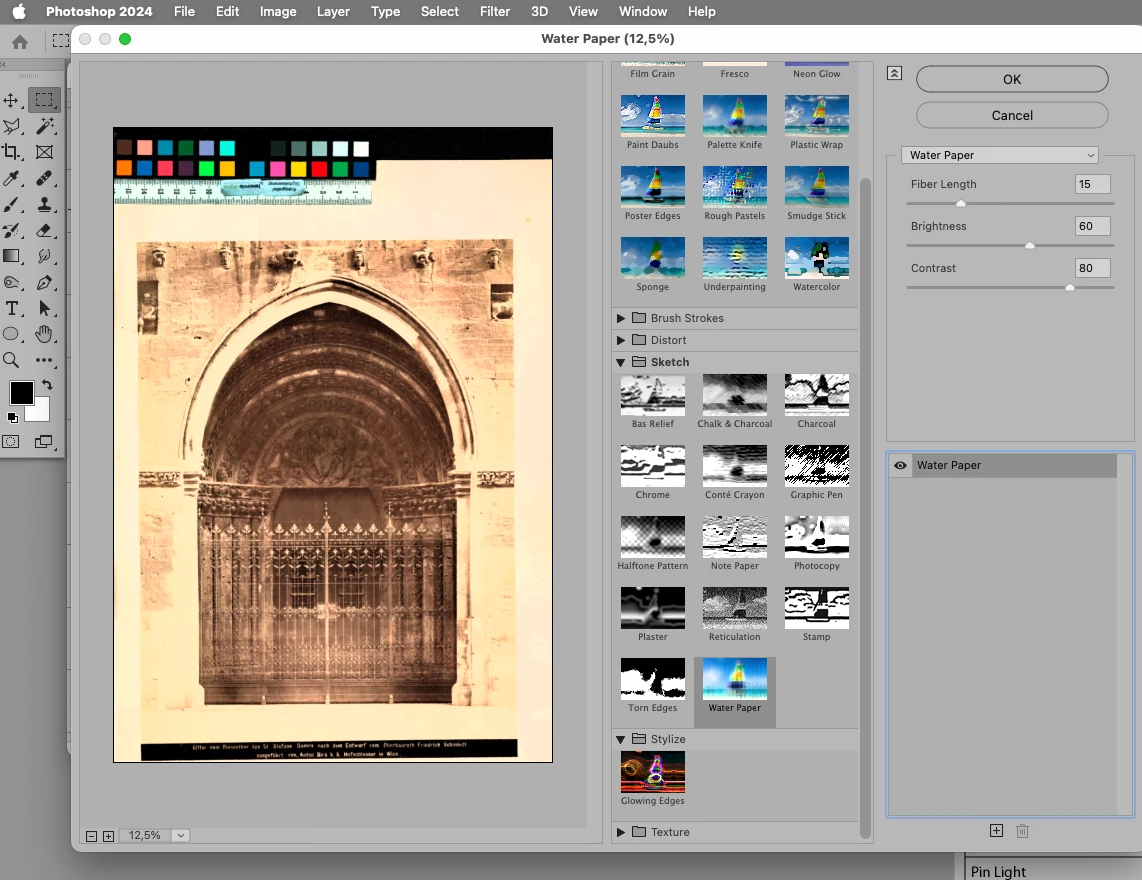Pick the Eyedropper tool
Screen dimensions: 1142x880
(12, 178)
